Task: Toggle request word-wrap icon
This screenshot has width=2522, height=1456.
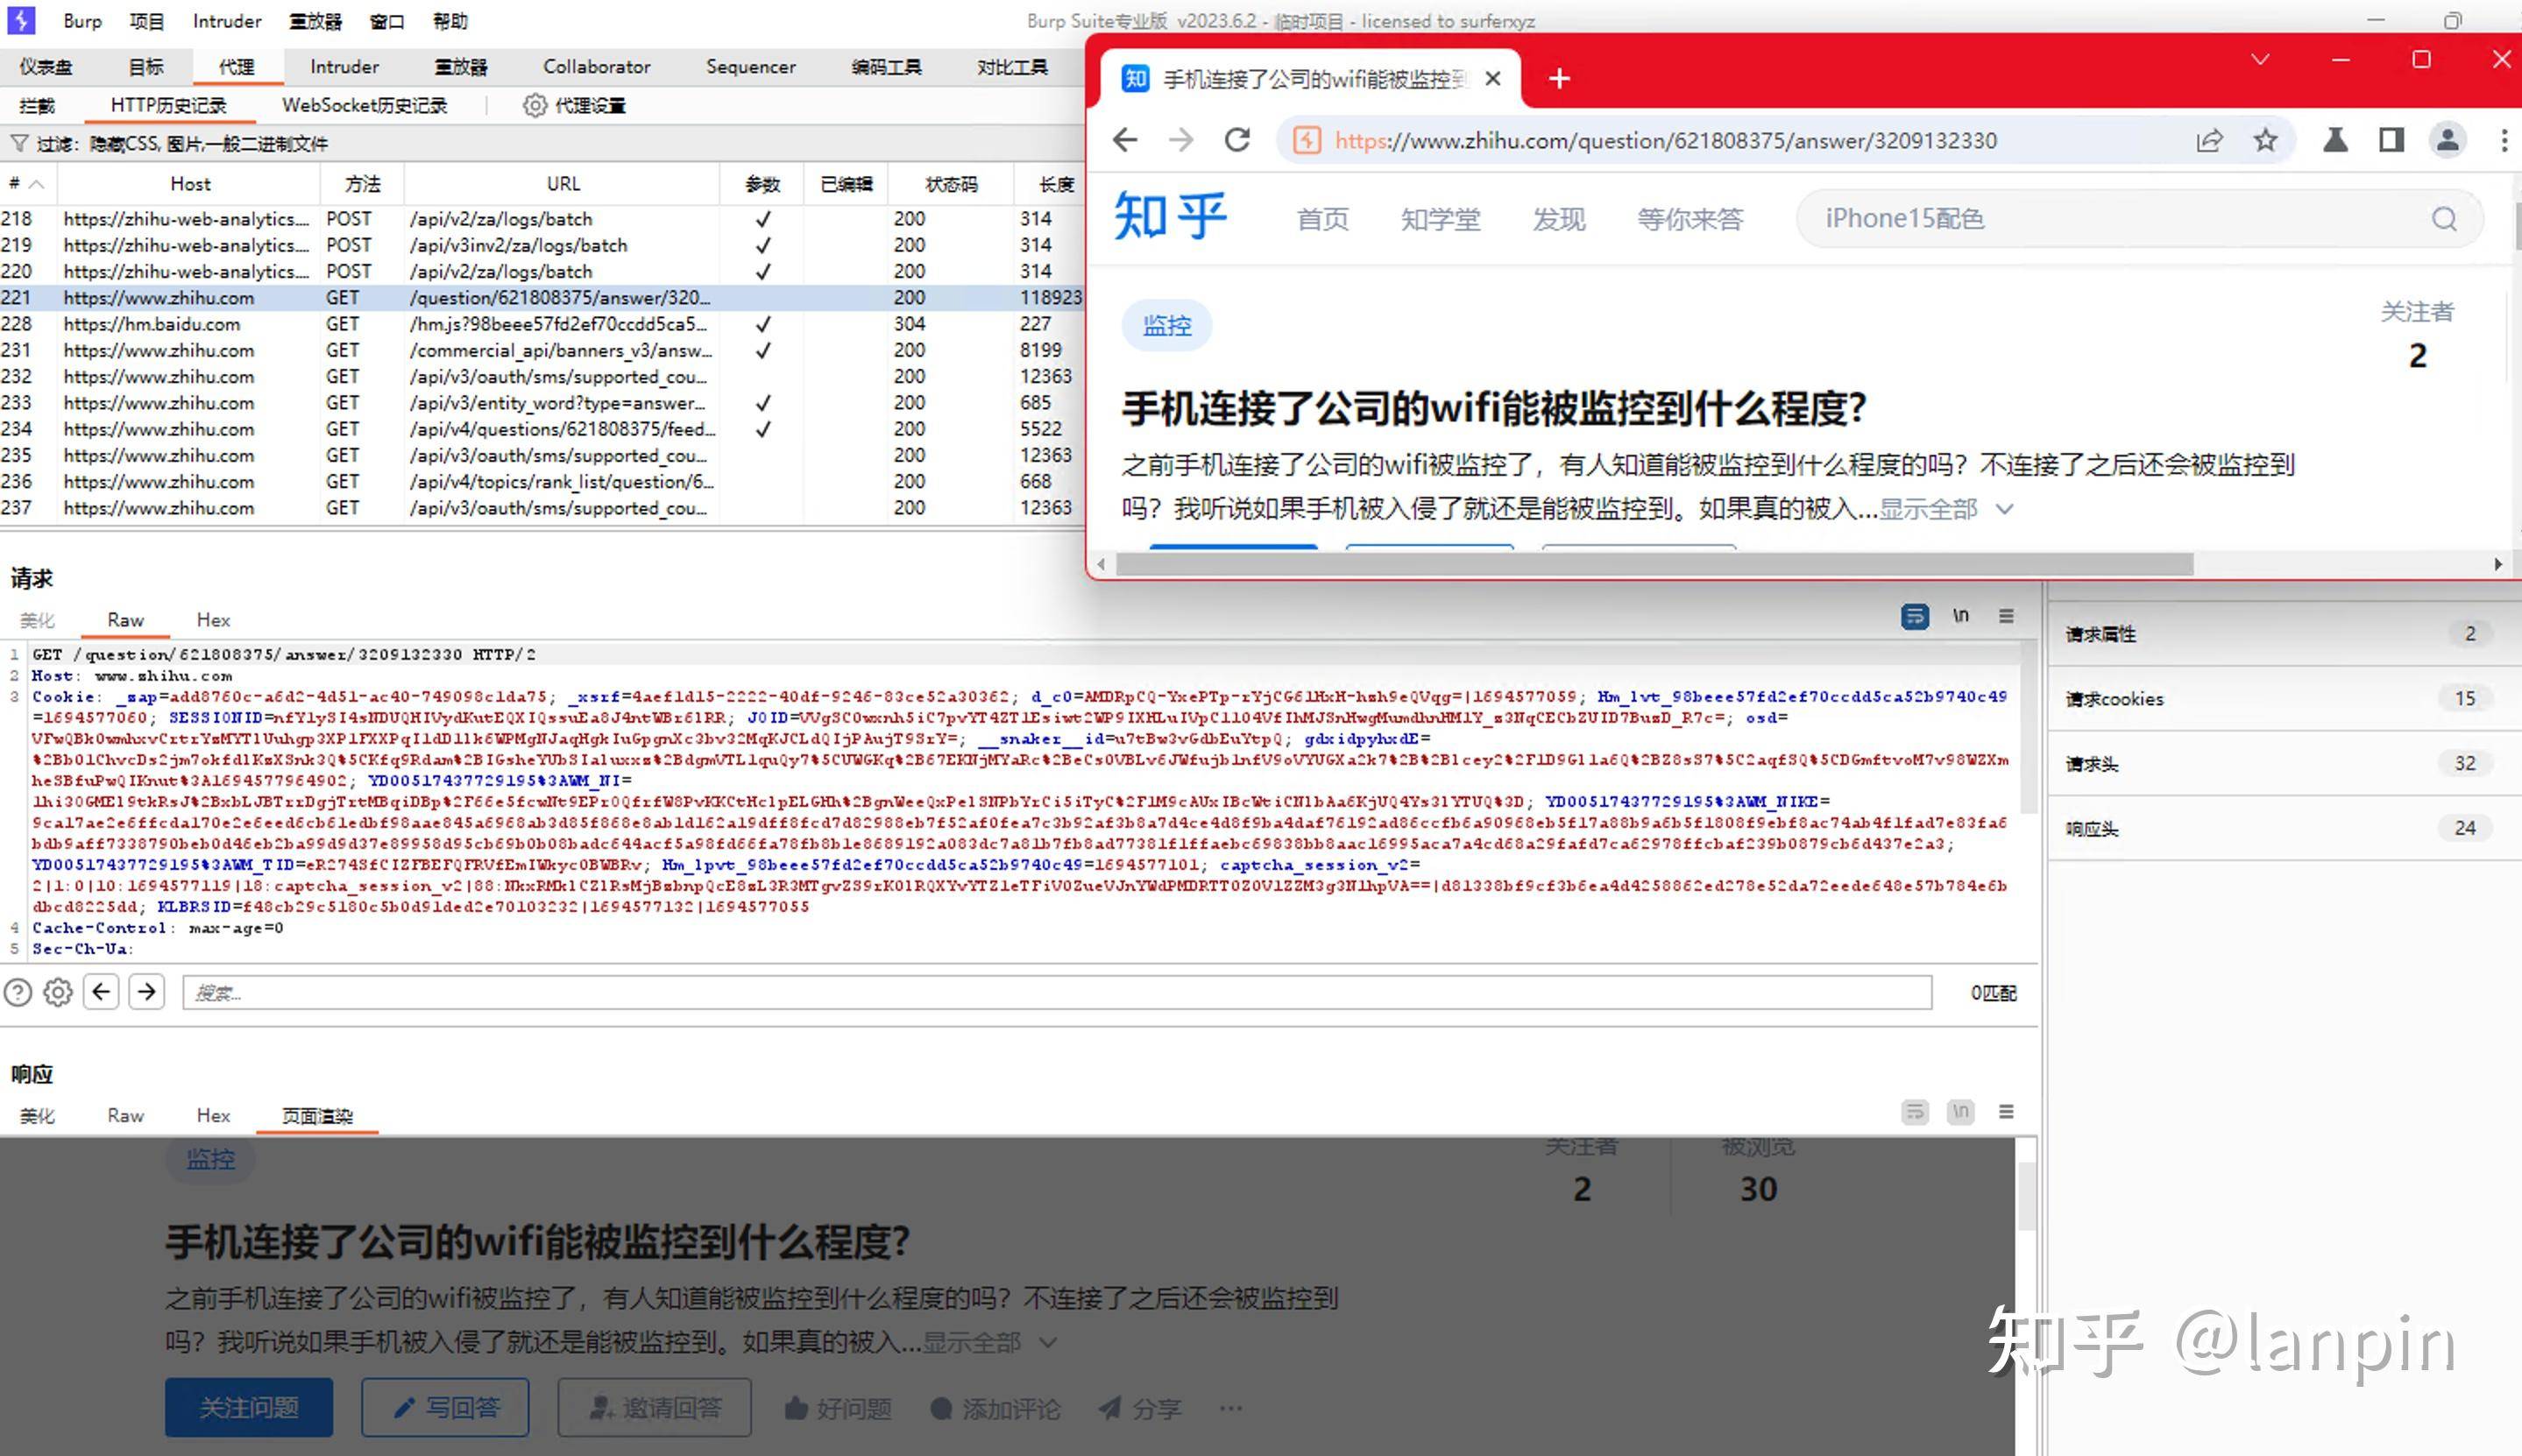Action: [x=1914, y=616]
